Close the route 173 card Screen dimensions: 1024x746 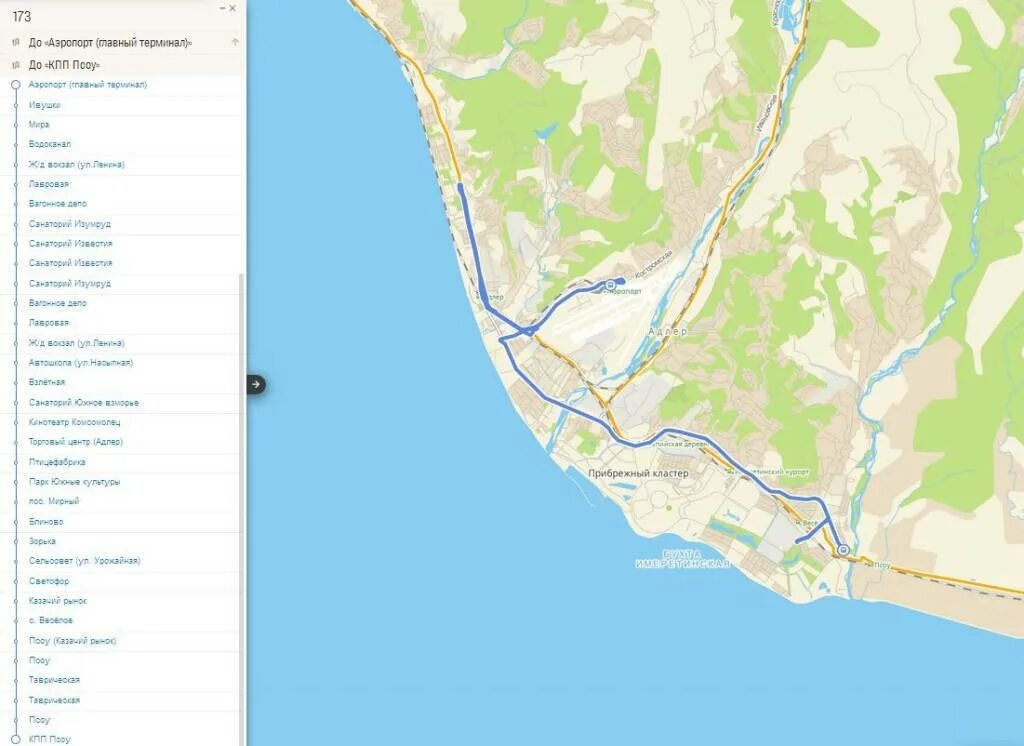coord(232,8)
